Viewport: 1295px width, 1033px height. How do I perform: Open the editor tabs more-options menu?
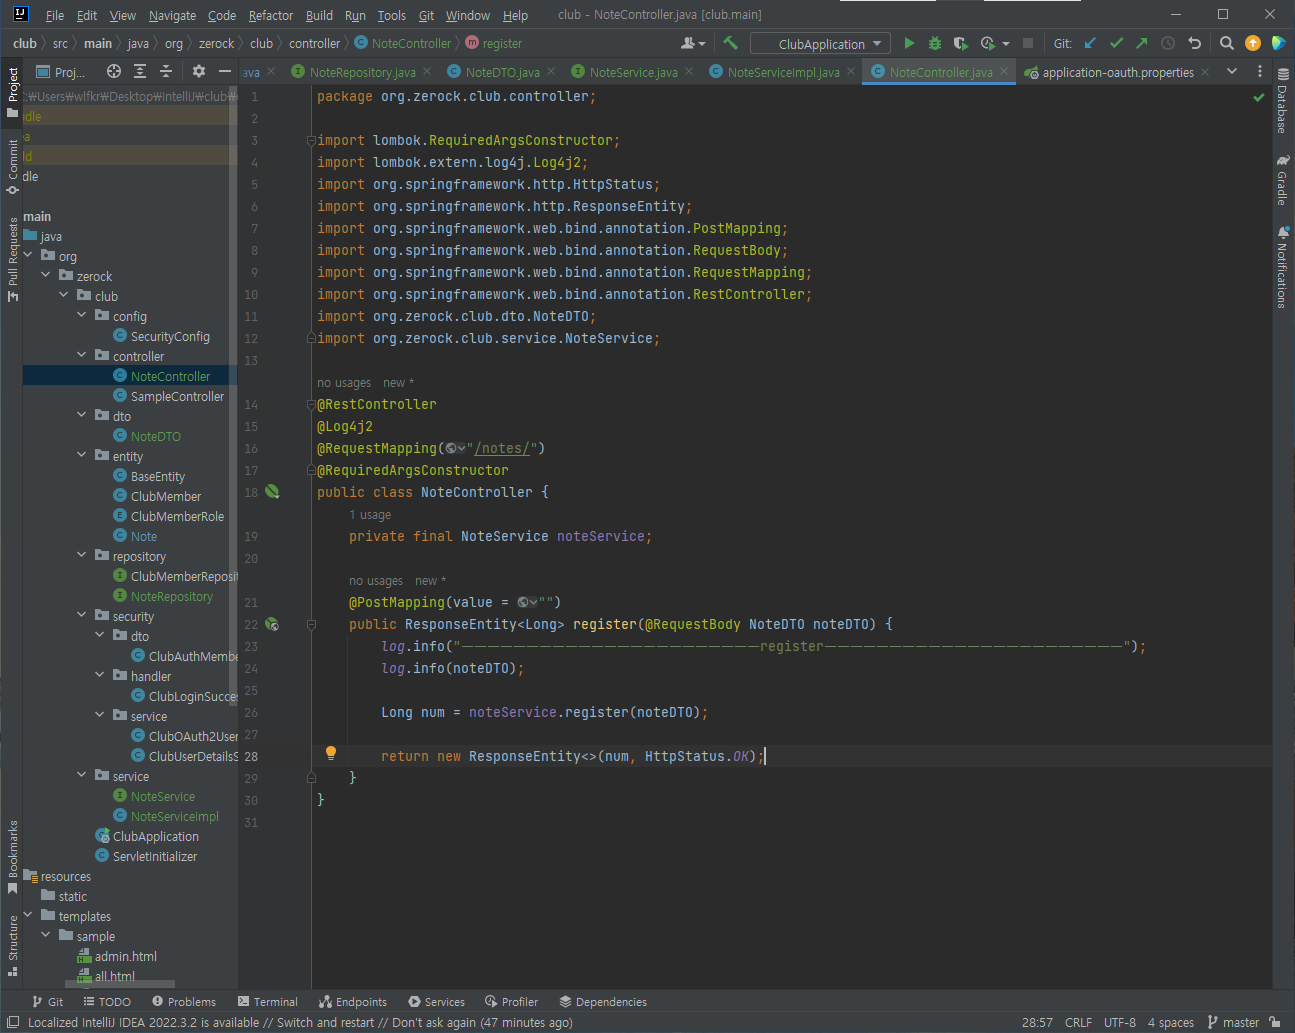pyautogui.click(x=1260, y=72)
